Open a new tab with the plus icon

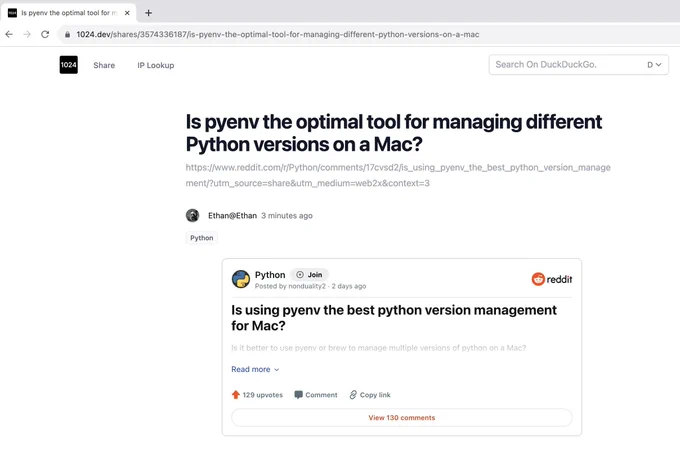[148, 13]
